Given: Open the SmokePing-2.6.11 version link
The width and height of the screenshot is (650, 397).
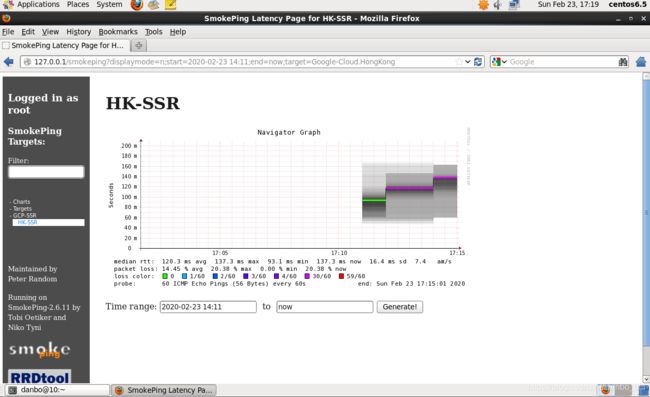Looking at the screenshot, I should tap(39, 307).
